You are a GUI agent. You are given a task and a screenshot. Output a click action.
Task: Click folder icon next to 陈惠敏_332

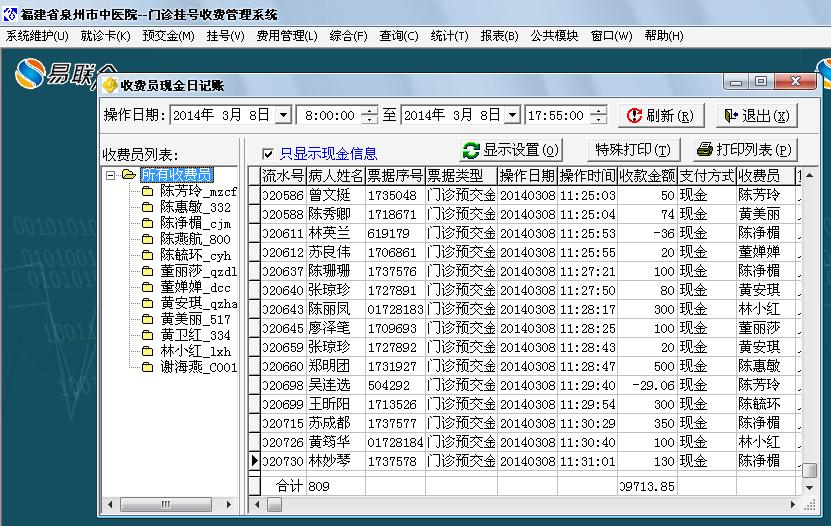point(147,207)
